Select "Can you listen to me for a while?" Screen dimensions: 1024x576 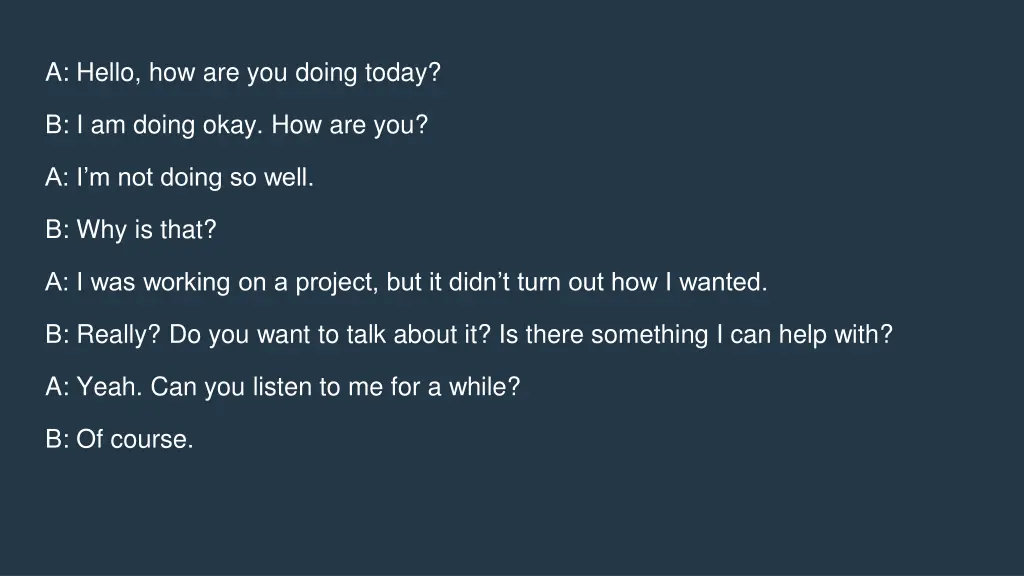pos(335,387)
